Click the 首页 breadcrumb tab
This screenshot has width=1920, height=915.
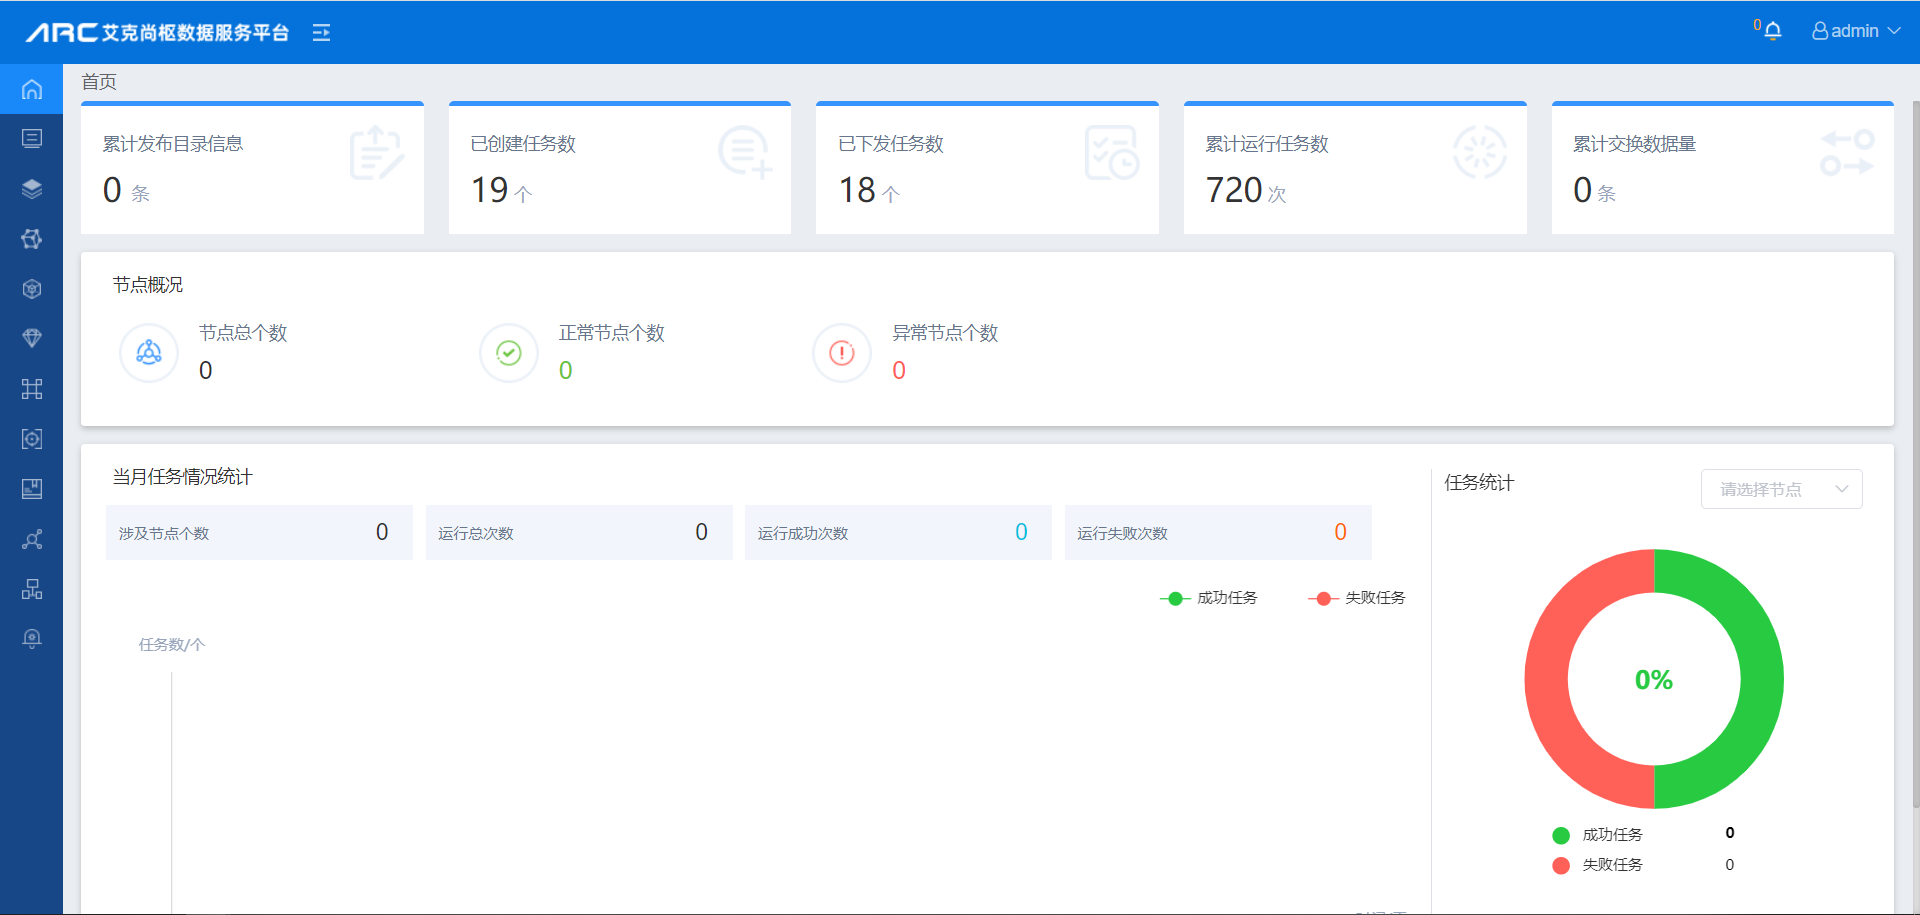pos(99,82)
